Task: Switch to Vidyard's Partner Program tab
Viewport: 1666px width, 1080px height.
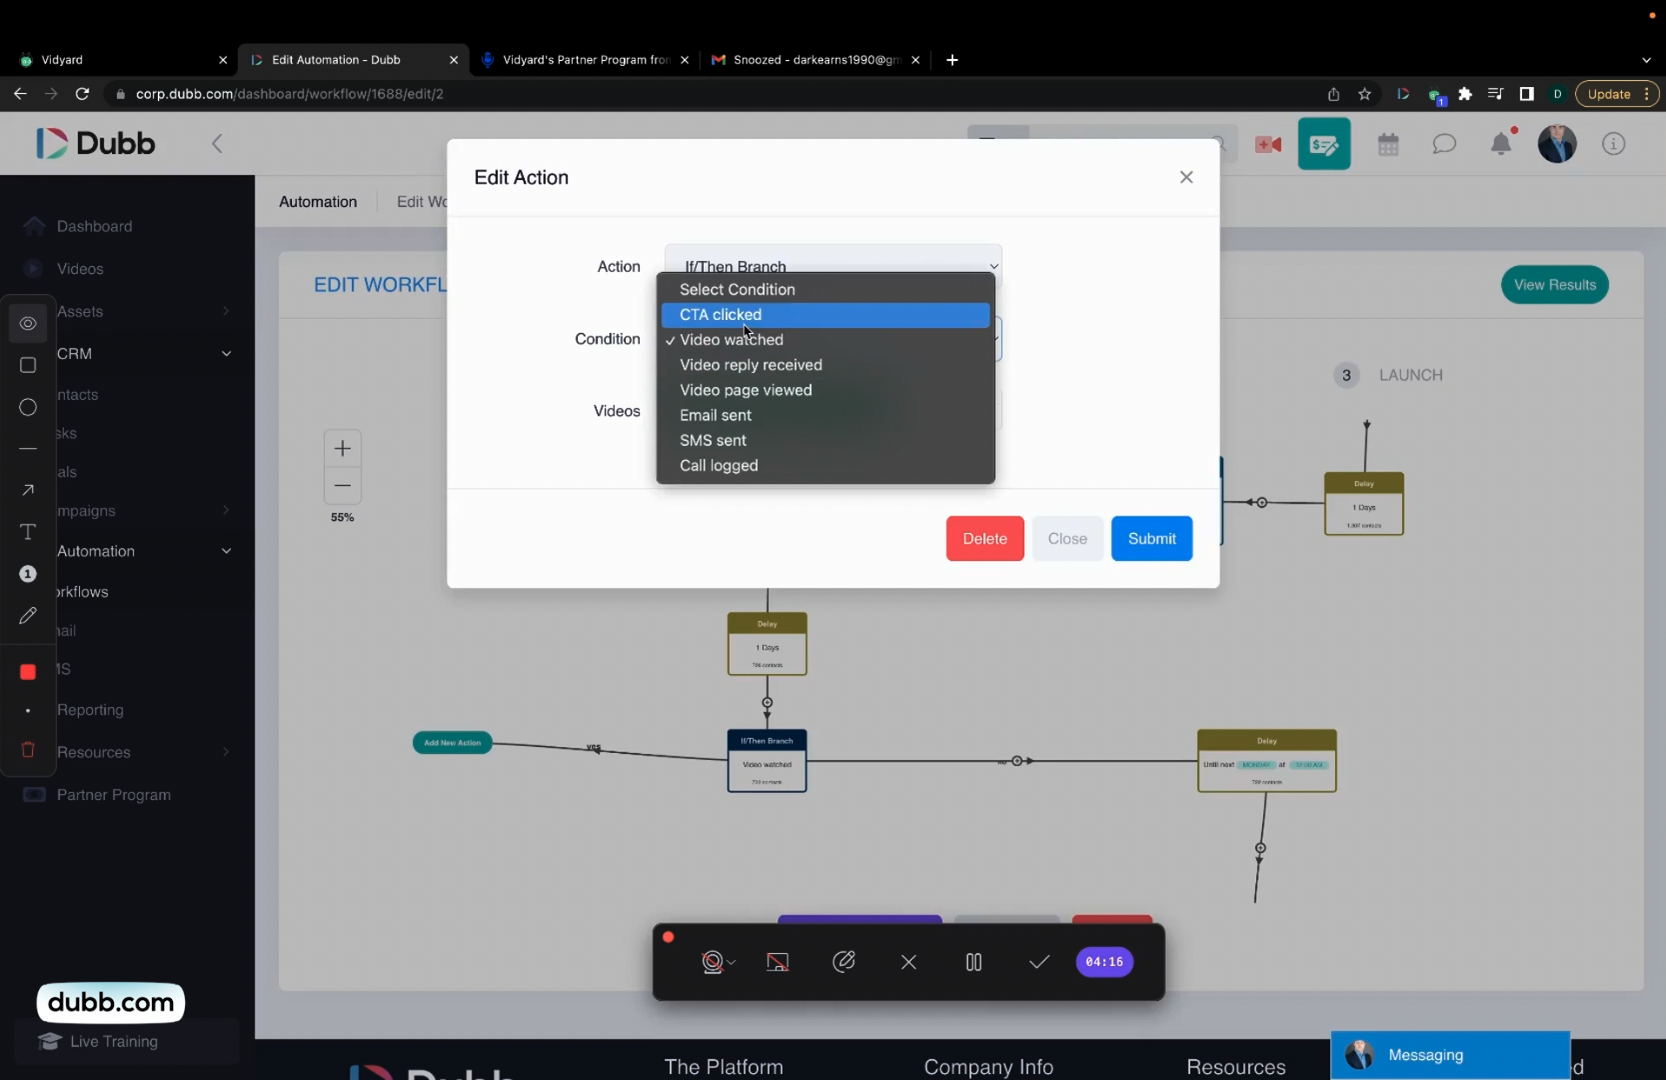Action: (585, 60)
